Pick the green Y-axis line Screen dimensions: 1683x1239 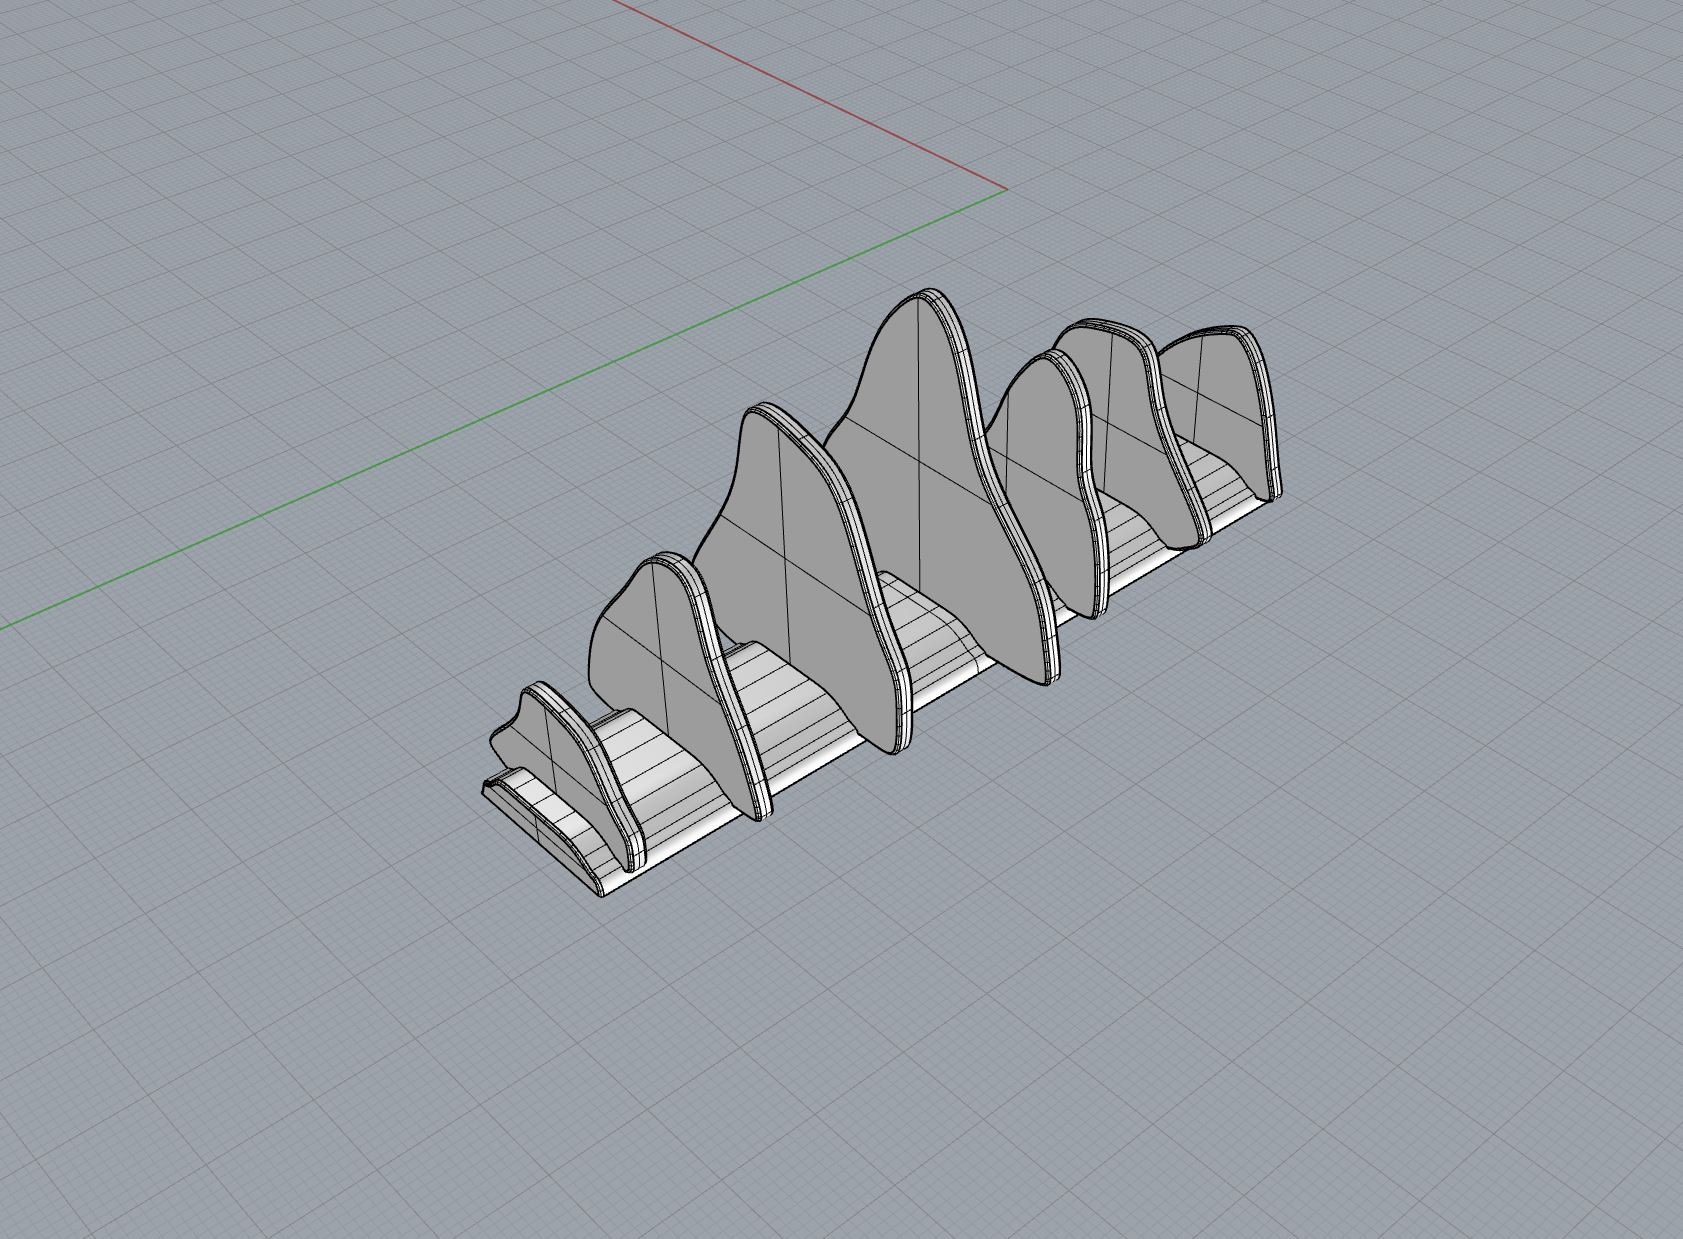[x=503, y=410]
